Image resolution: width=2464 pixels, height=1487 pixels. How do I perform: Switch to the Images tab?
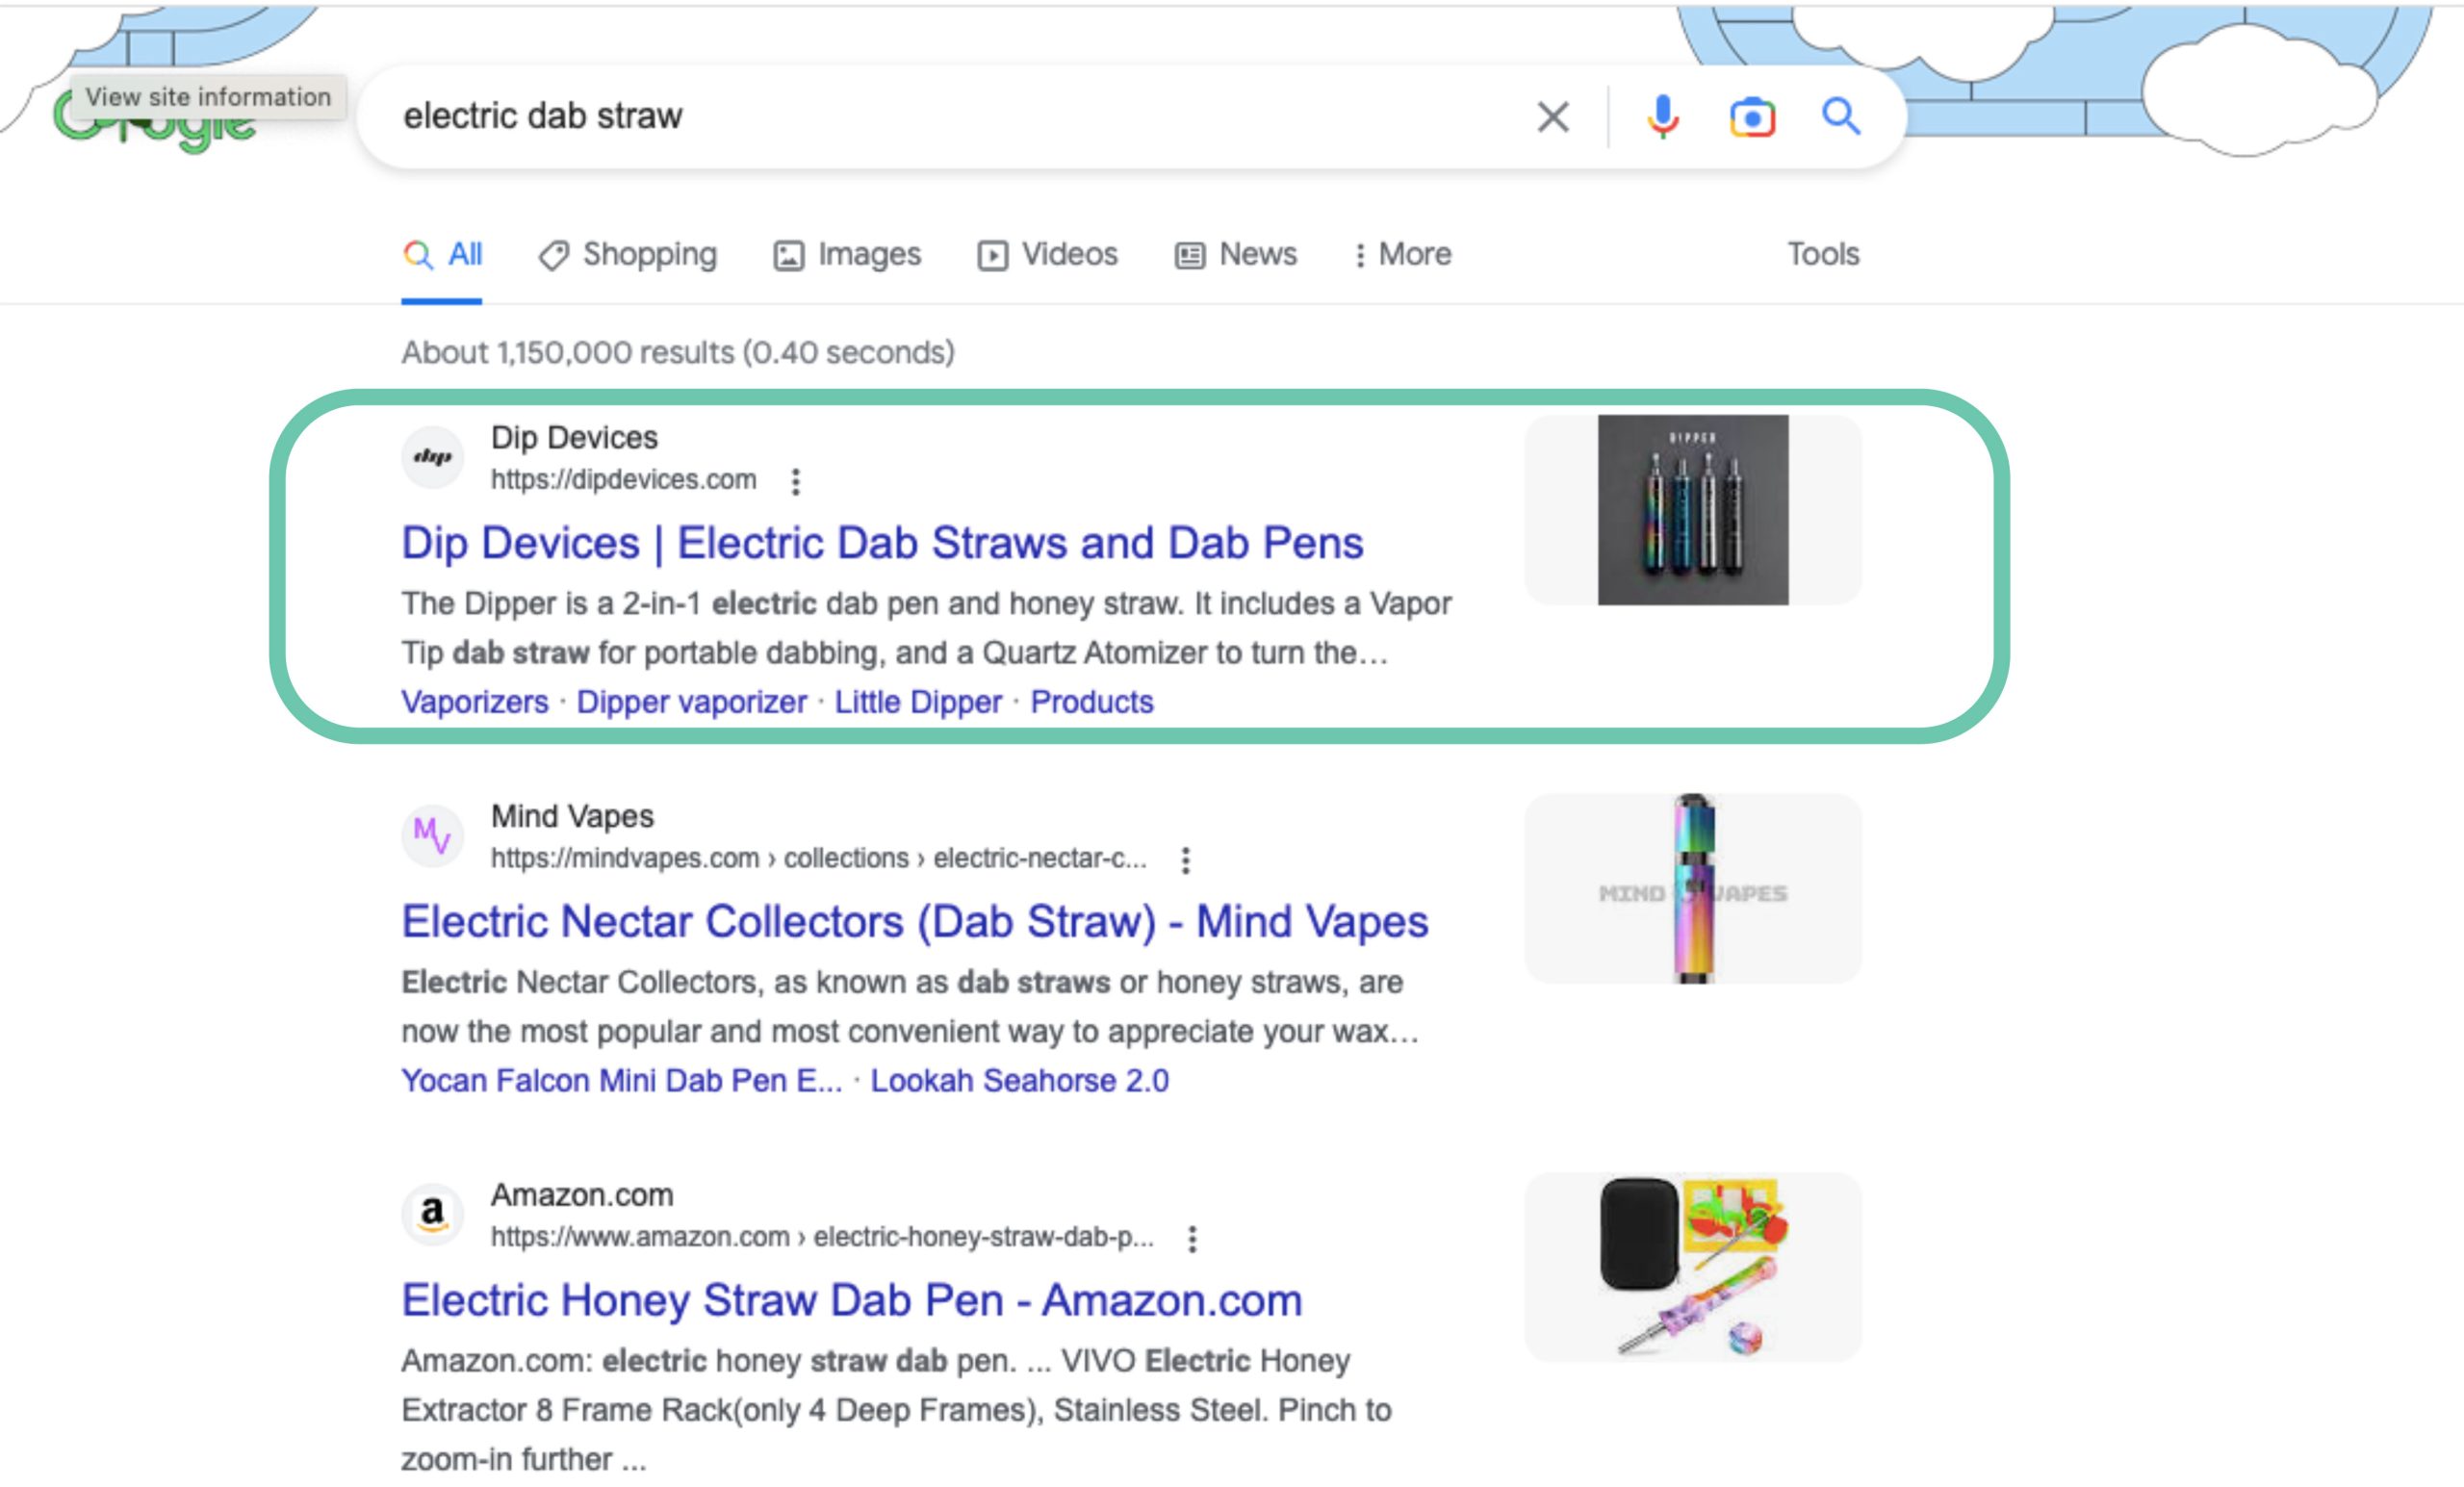tap(847, 255)
